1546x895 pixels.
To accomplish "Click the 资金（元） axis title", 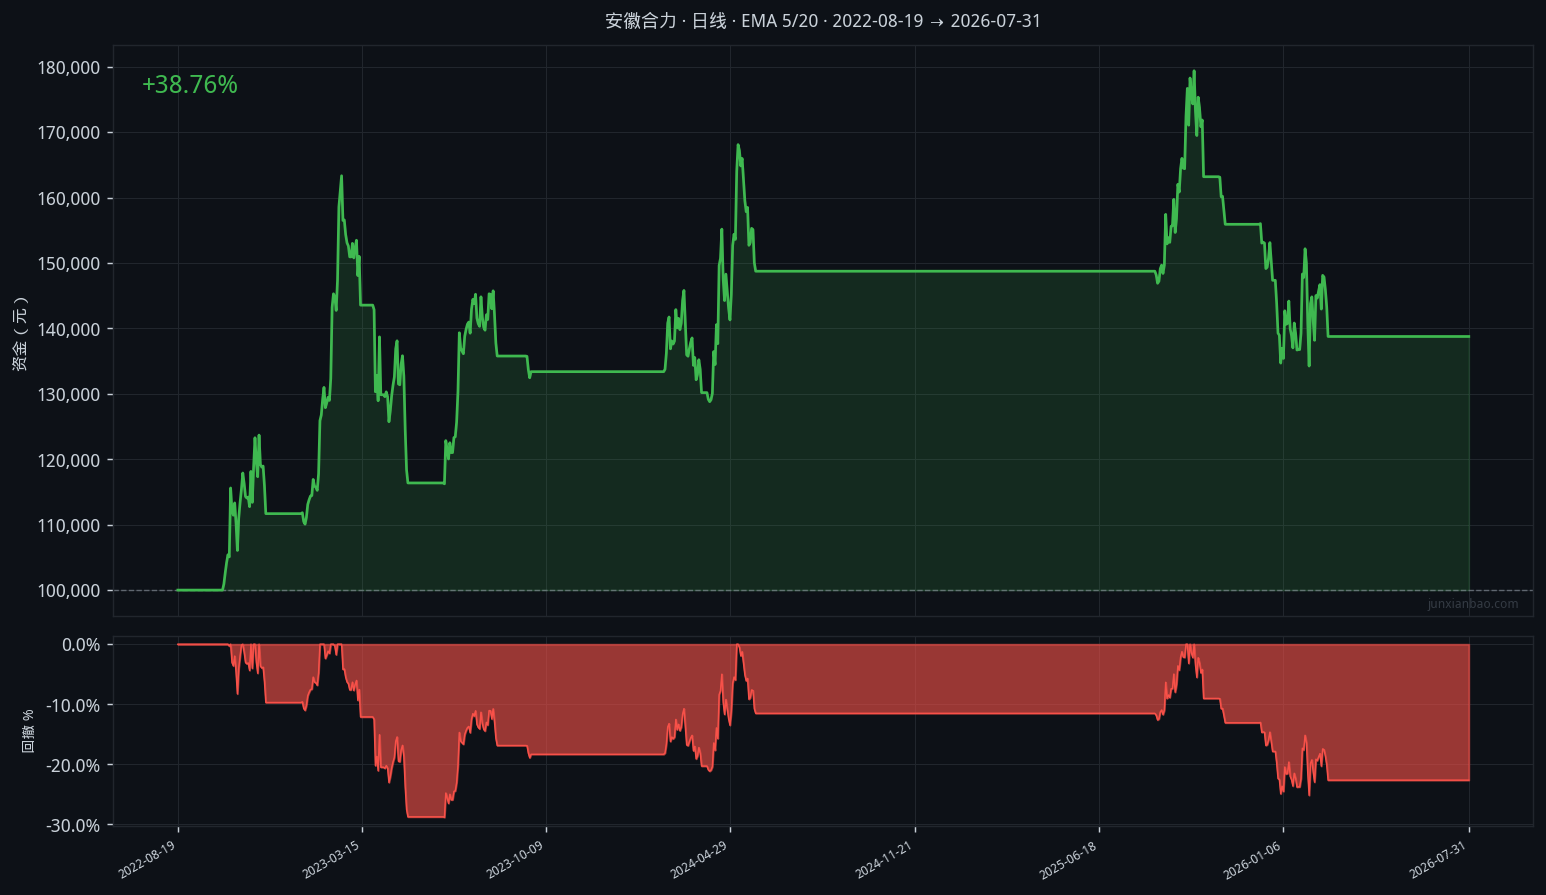I will coord(20,333).
